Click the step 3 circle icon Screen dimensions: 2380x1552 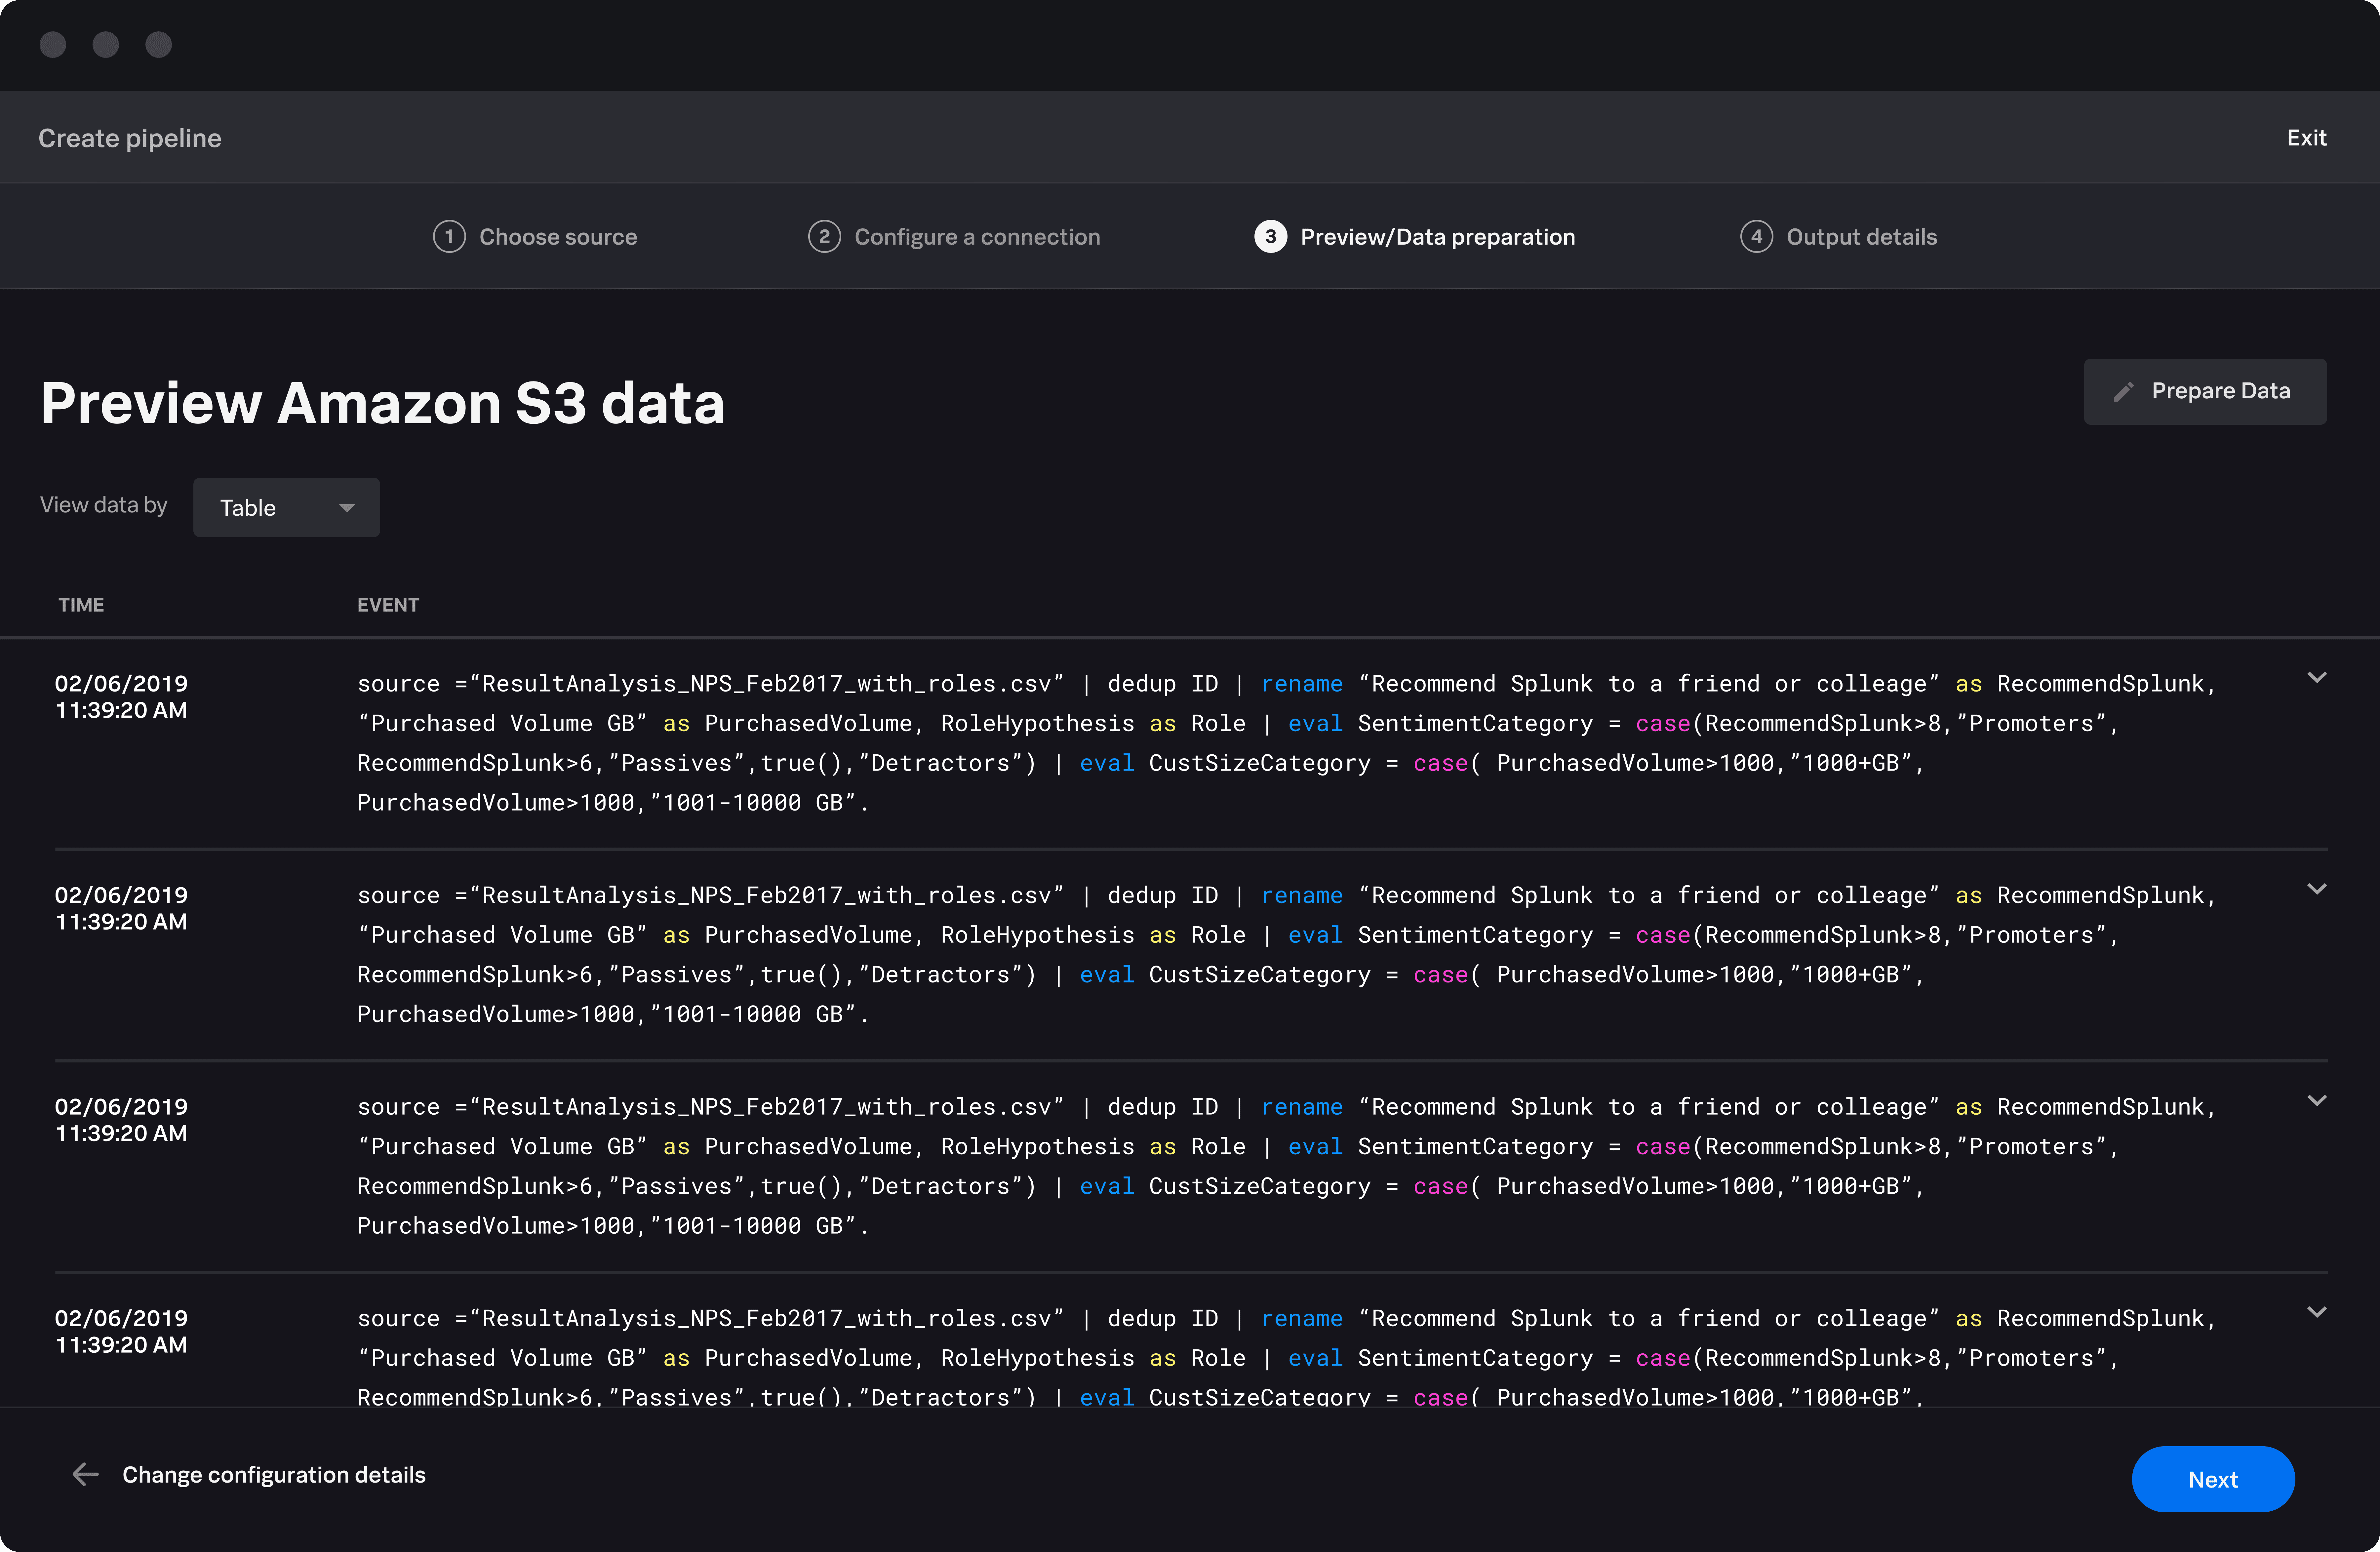[x=1270, y=237]
